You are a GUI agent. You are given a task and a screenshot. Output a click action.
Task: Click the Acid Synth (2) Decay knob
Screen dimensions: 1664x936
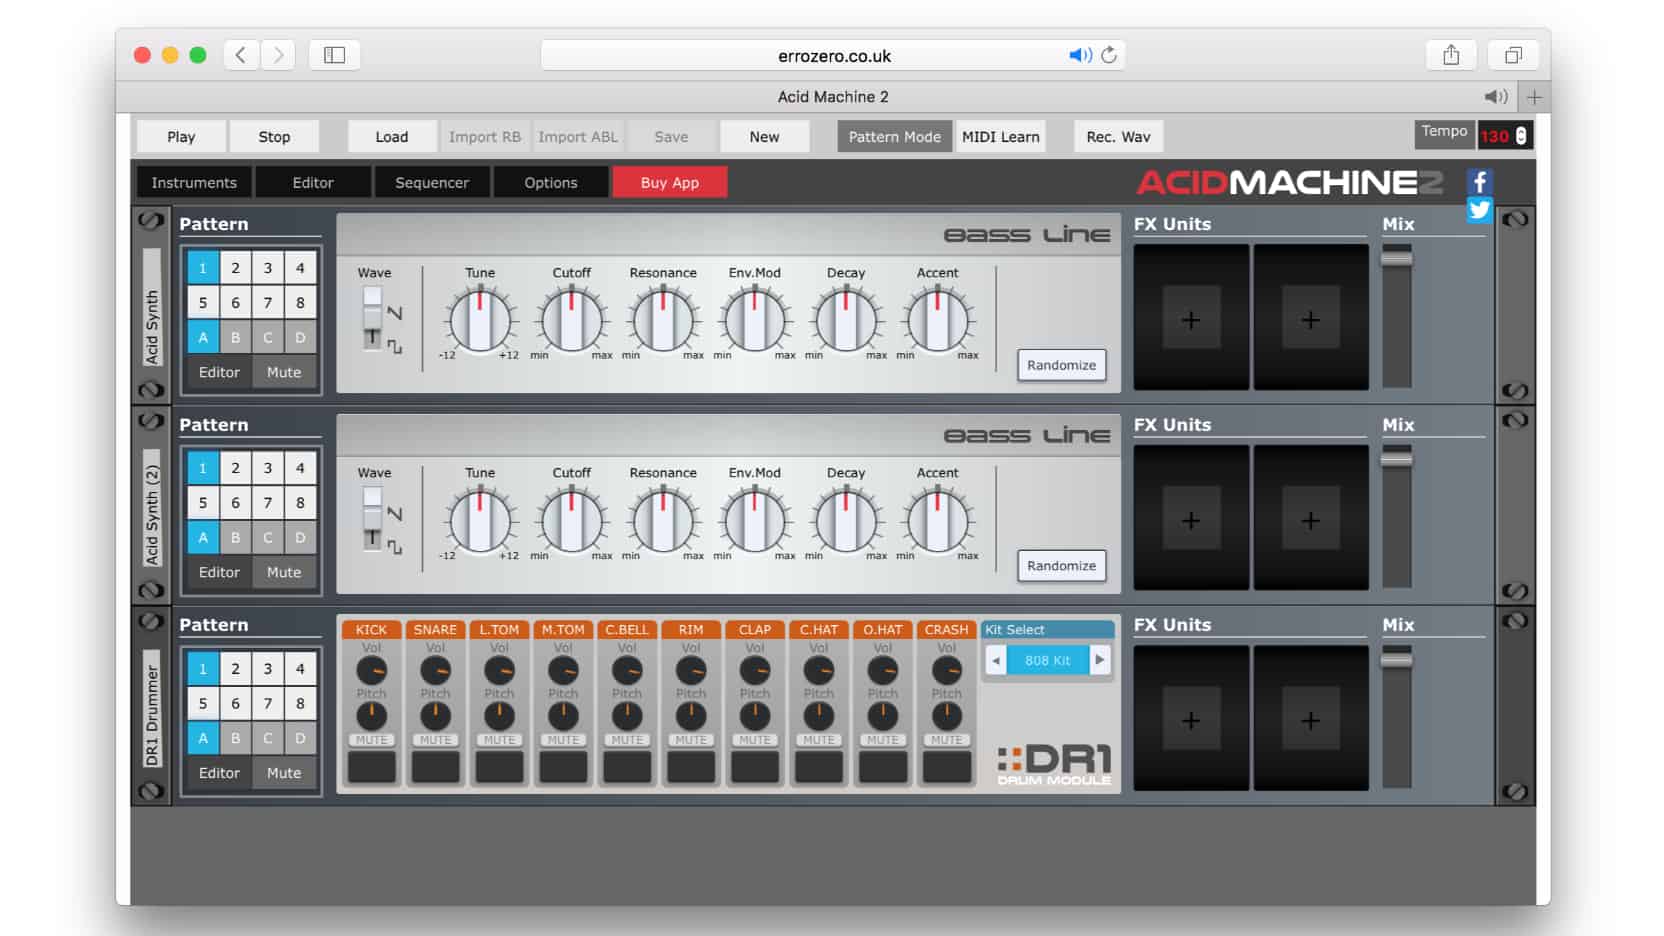click(846, 521)
